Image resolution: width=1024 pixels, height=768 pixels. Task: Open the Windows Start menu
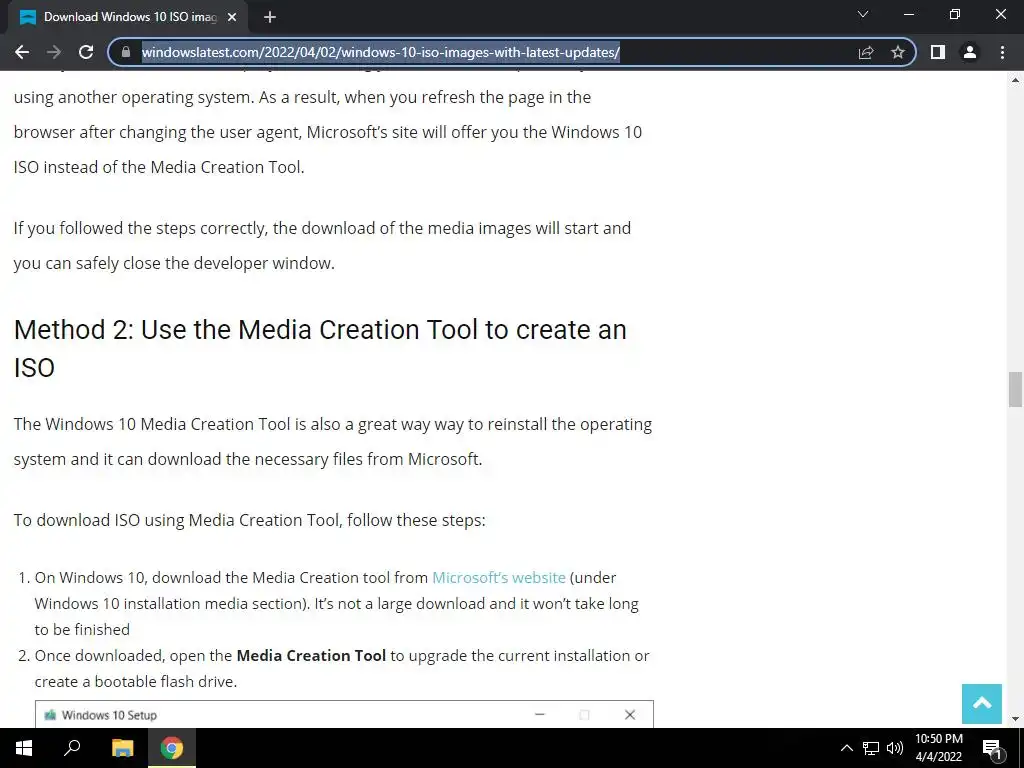click(24, 748)
